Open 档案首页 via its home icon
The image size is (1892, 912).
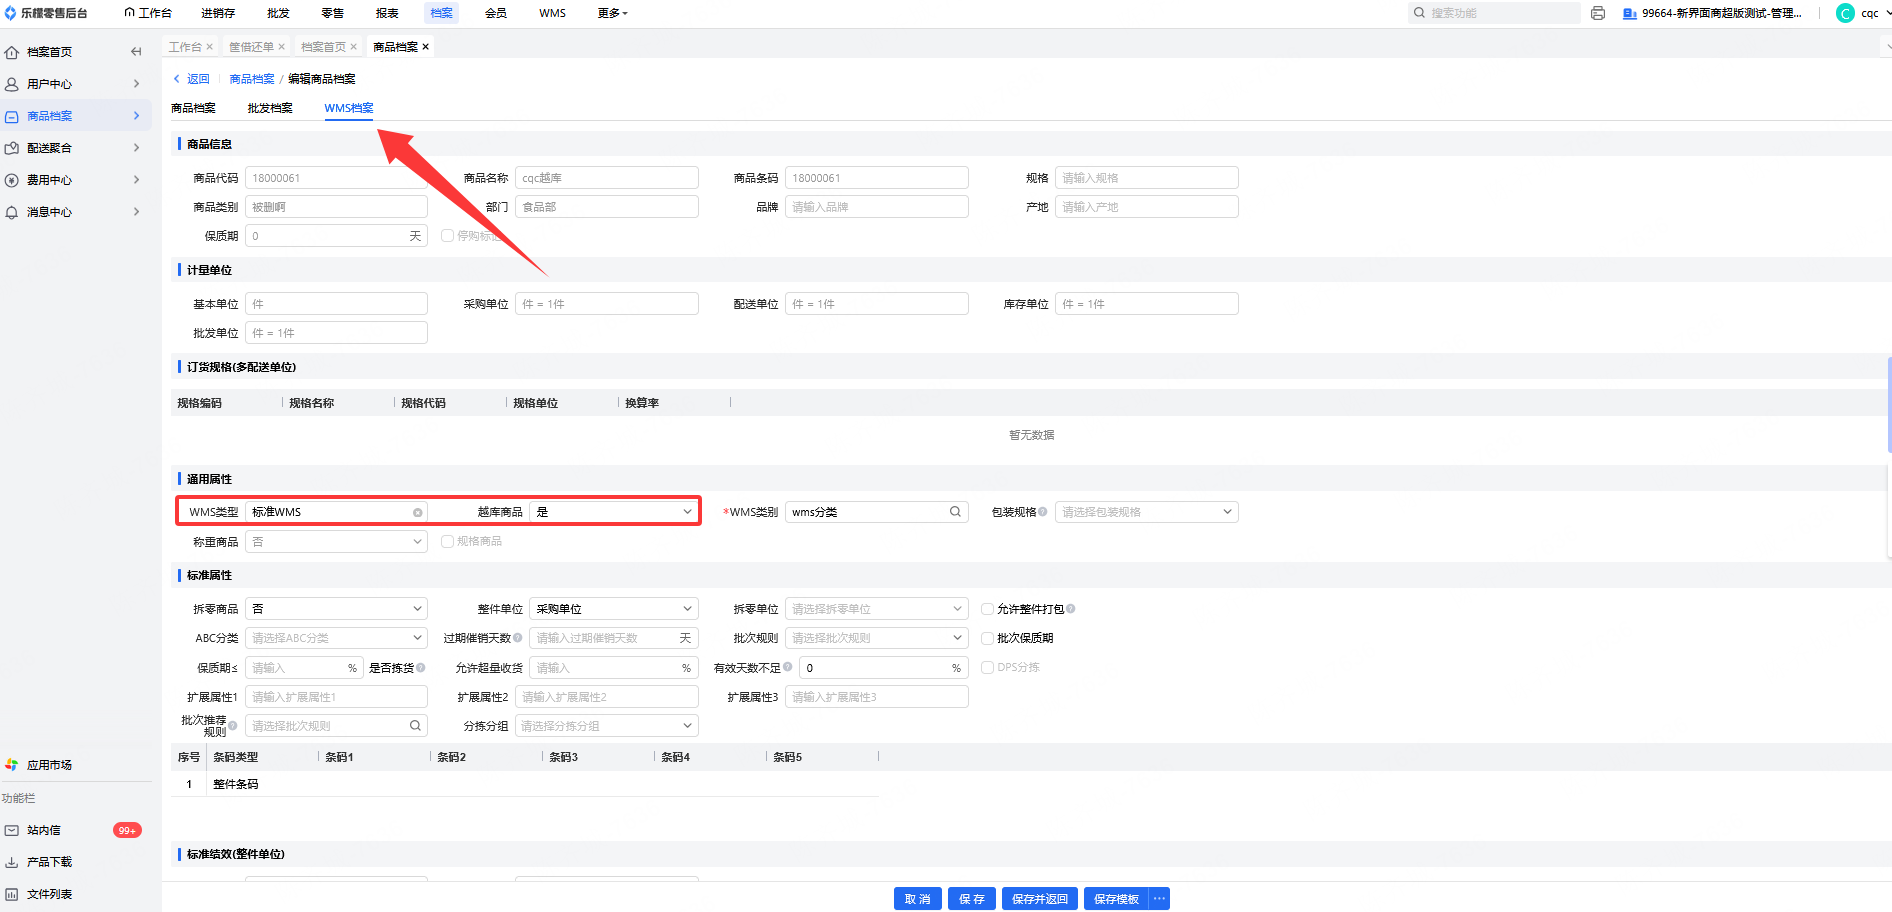click(x=12, y=52)
